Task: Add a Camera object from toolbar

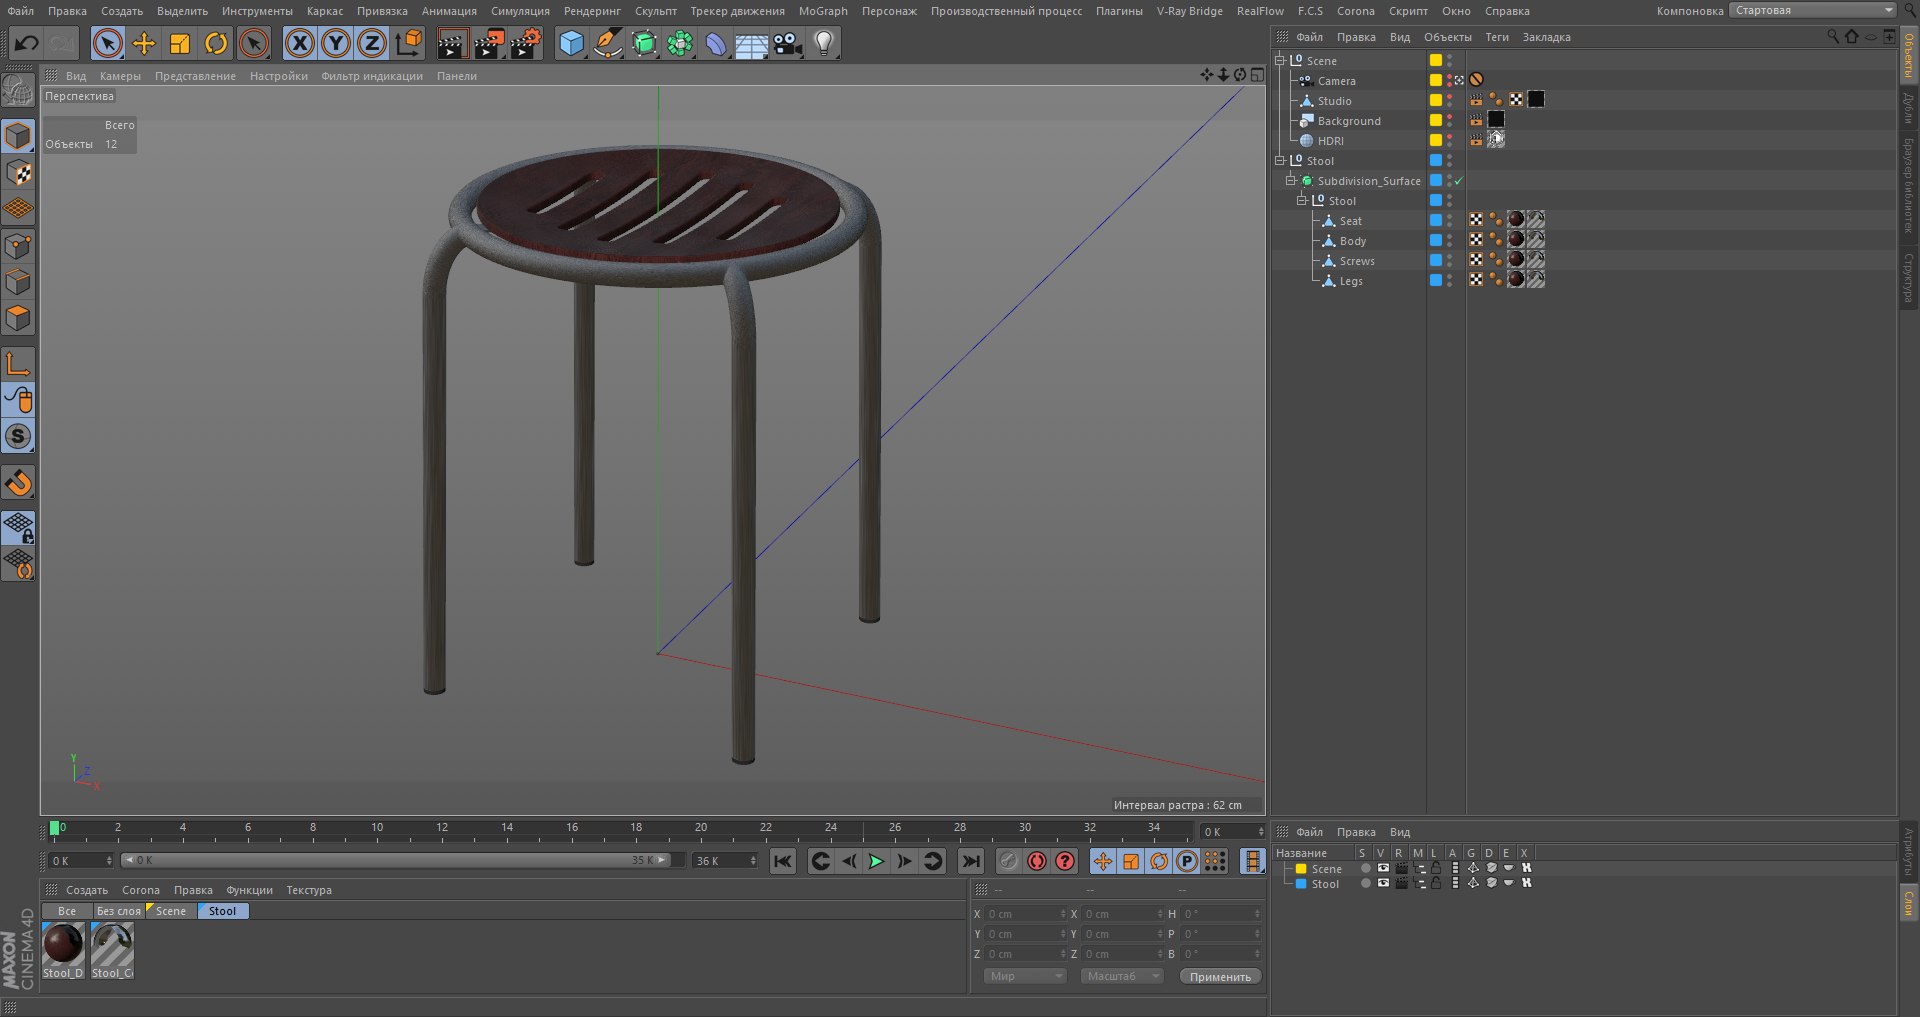Action: pyautogui.click(x=788, y=44)
